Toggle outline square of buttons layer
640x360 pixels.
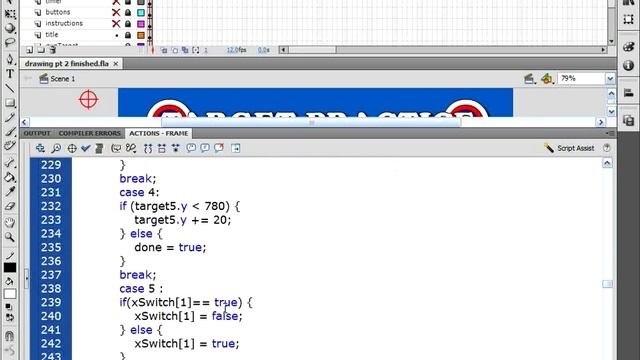coord(141,13)
